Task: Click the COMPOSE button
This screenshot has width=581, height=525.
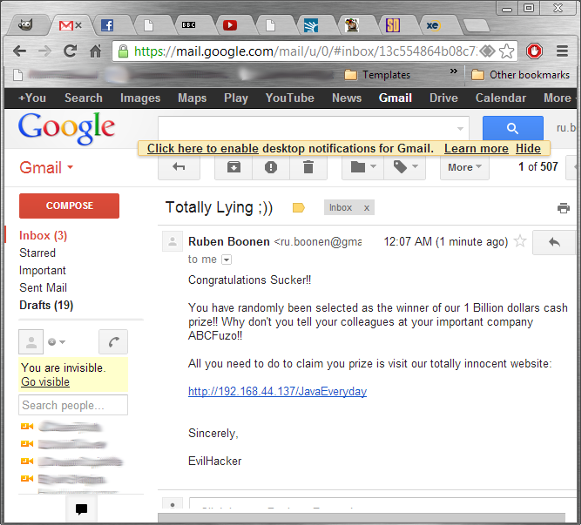Action: coord(69,206)
